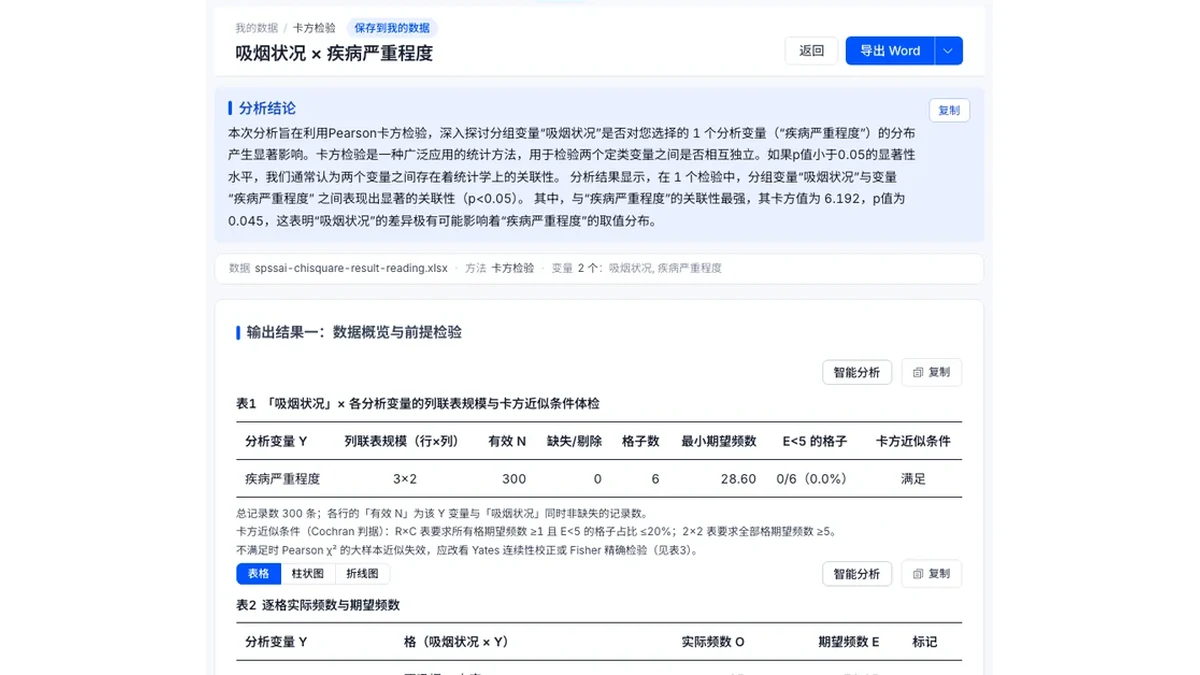Viewport: 1200px width, 675px height.
Task: Click the 输出结果一：数据概览与前提检验 heading
Action: point(354,332)
